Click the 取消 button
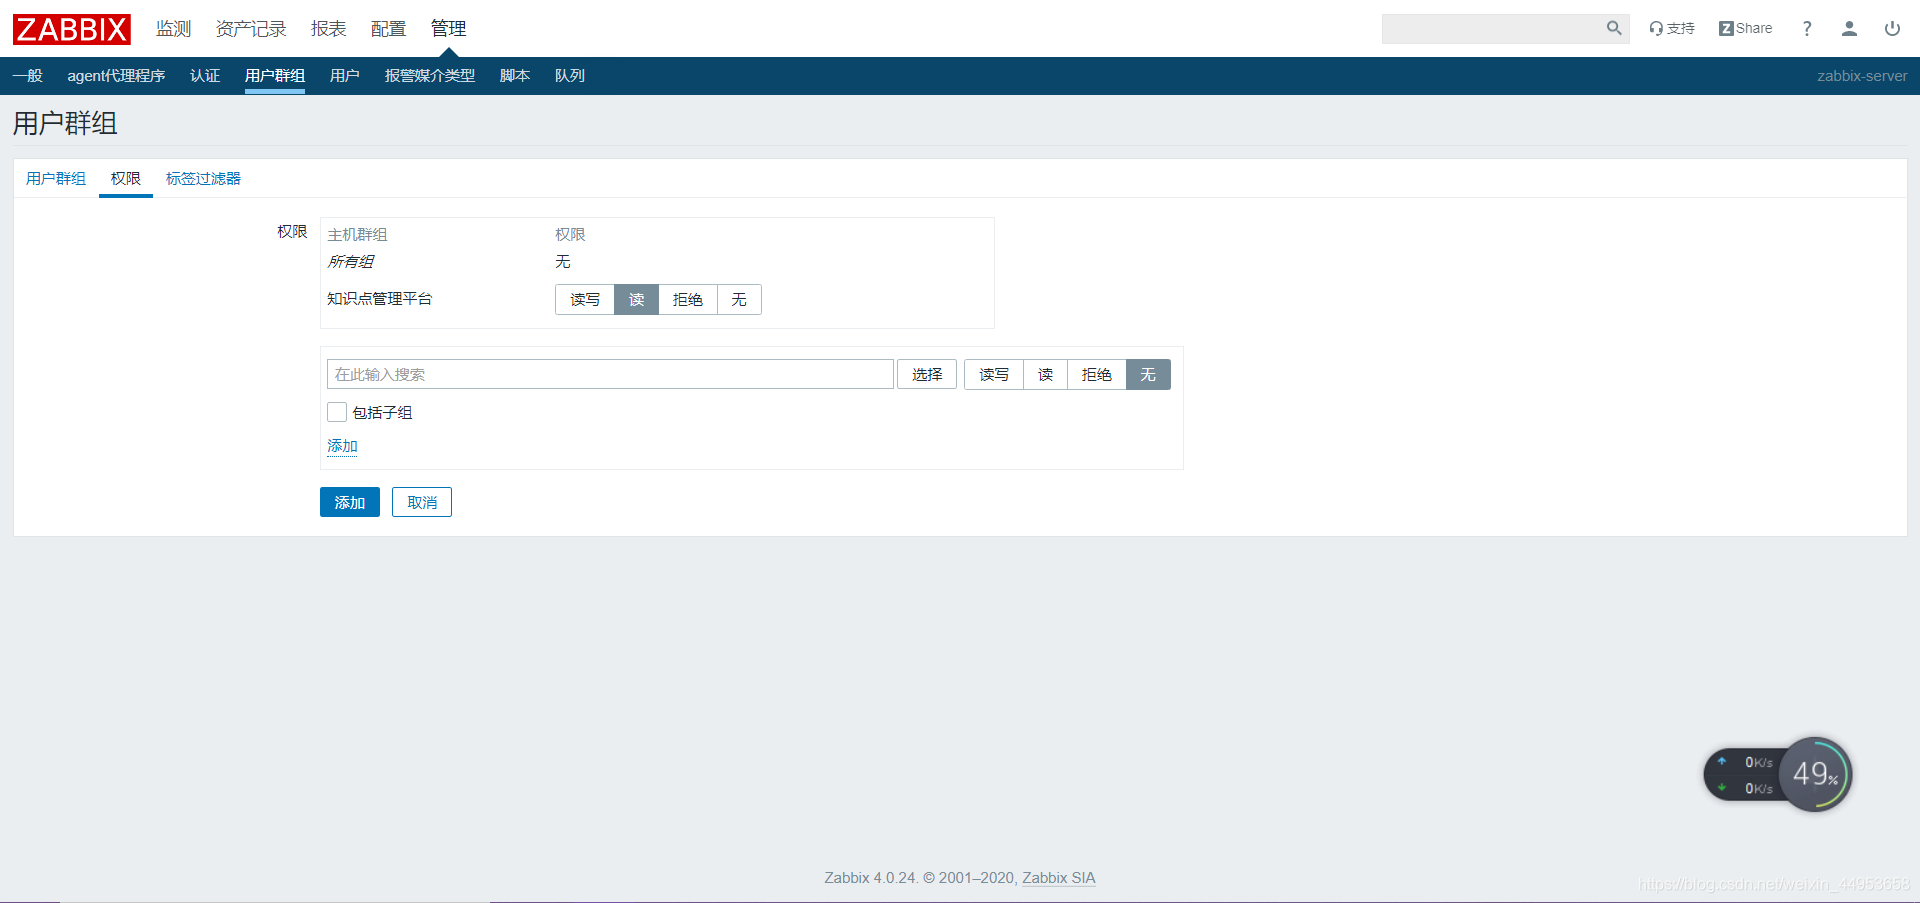 (422, 502)
